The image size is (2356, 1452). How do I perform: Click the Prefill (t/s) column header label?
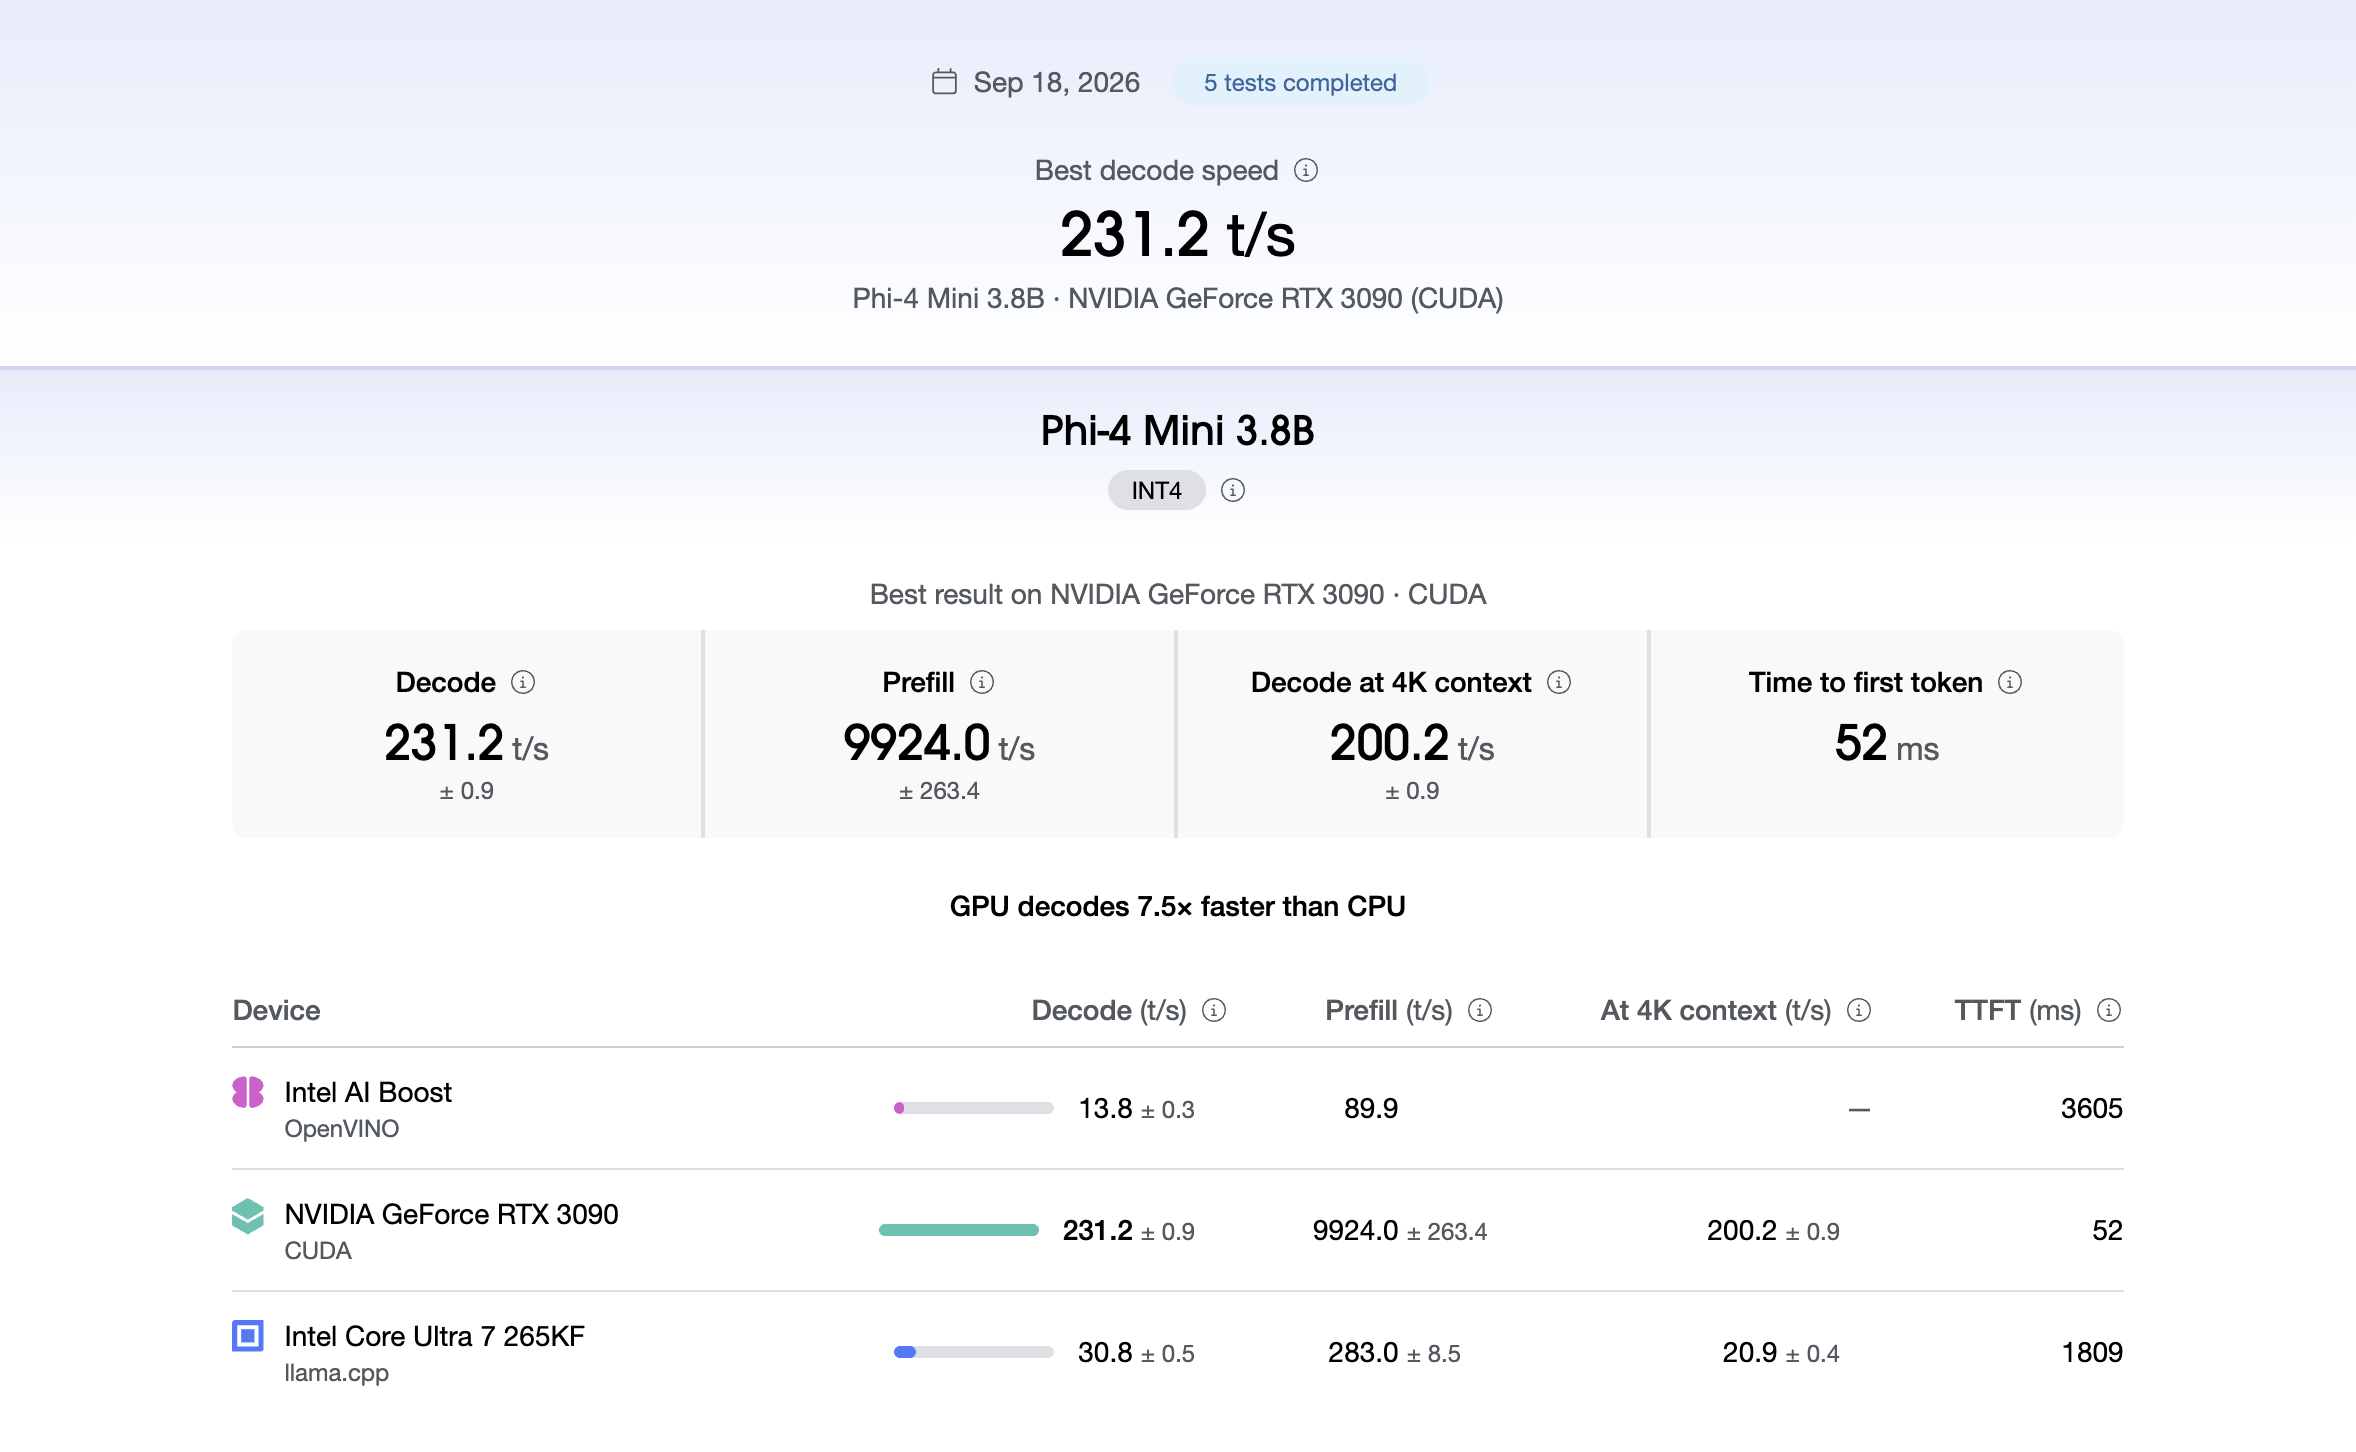pos(1388,1010)
